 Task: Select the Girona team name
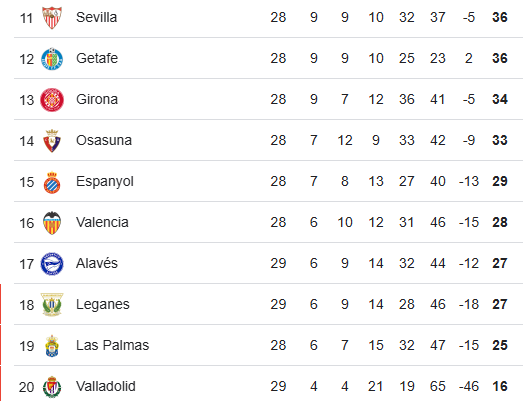point(97,99)
